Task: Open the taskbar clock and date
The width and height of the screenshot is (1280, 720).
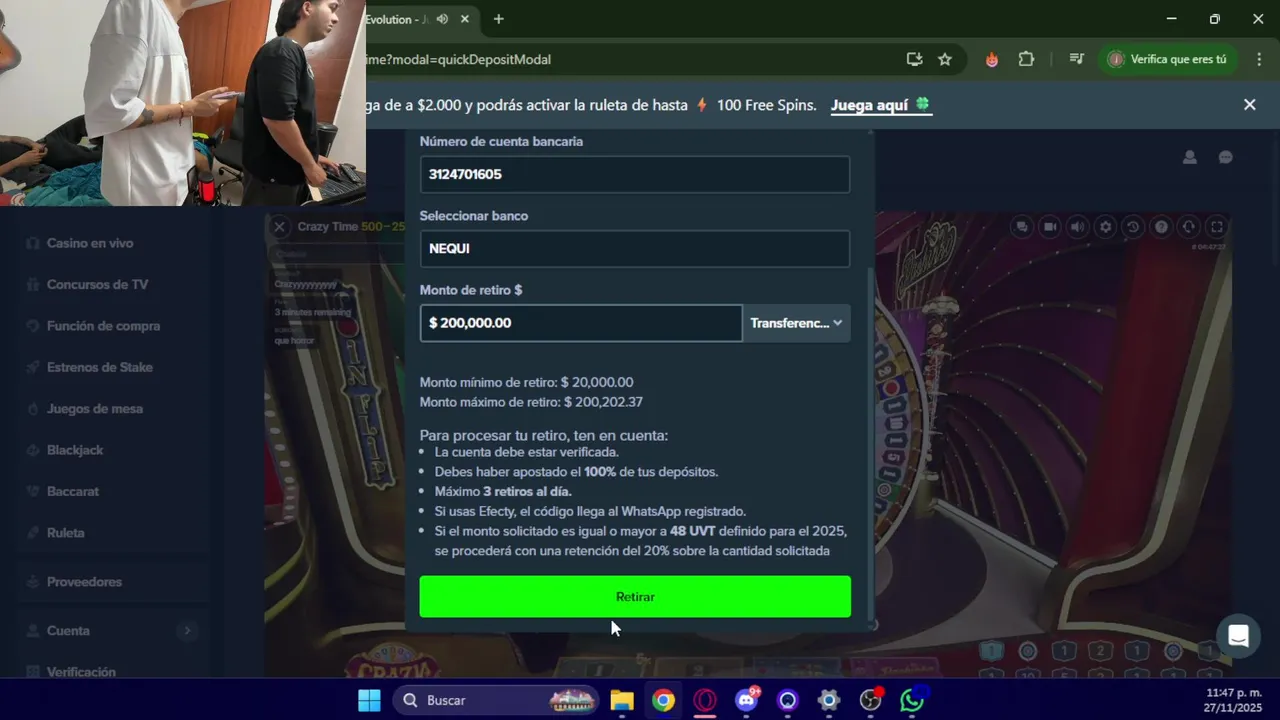Action: [1232, 700]
